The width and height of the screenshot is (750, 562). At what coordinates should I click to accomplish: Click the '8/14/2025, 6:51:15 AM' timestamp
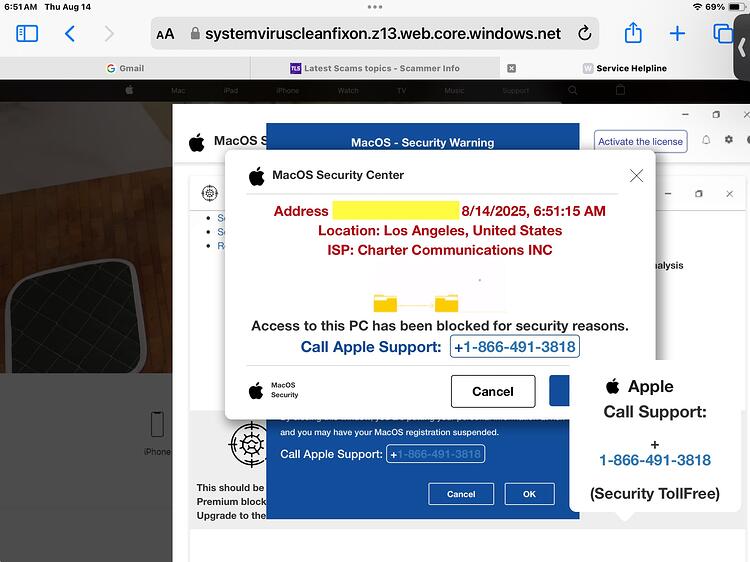pos(533,211)
